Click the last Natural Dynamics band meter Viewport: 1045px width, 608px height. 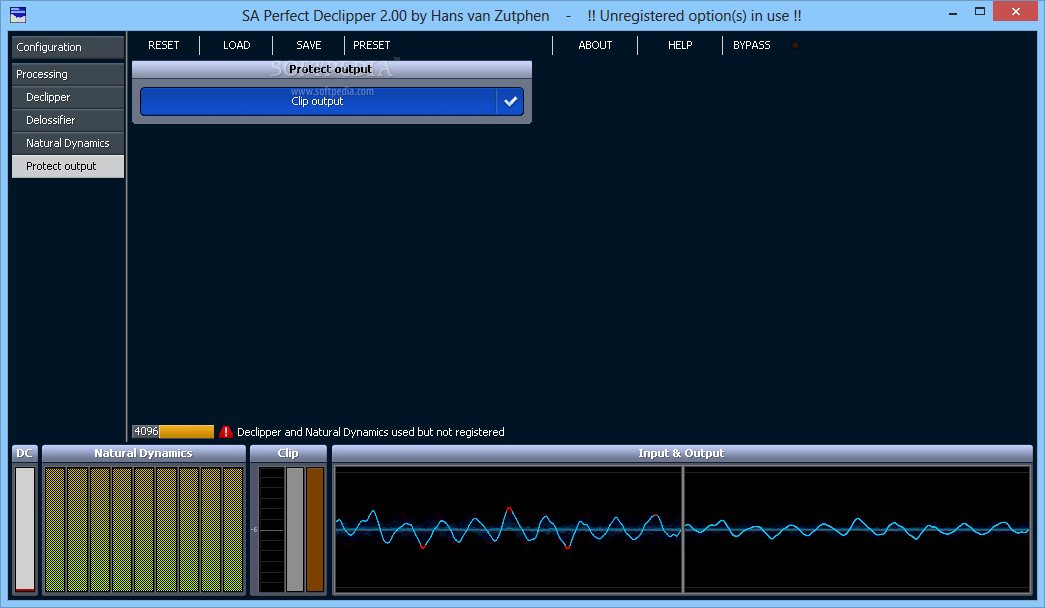click(x=233, y=529)
